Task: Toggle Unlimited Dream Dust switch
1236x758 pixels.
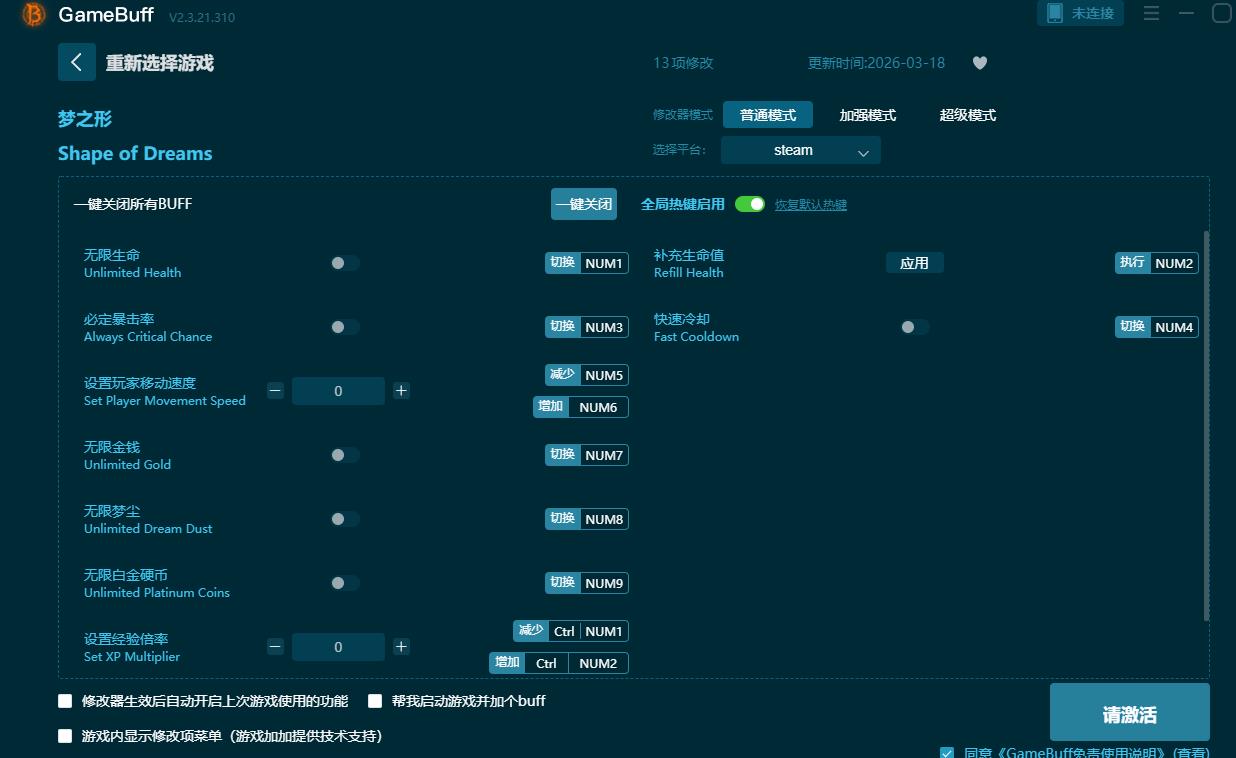Action: click(345, 519)
